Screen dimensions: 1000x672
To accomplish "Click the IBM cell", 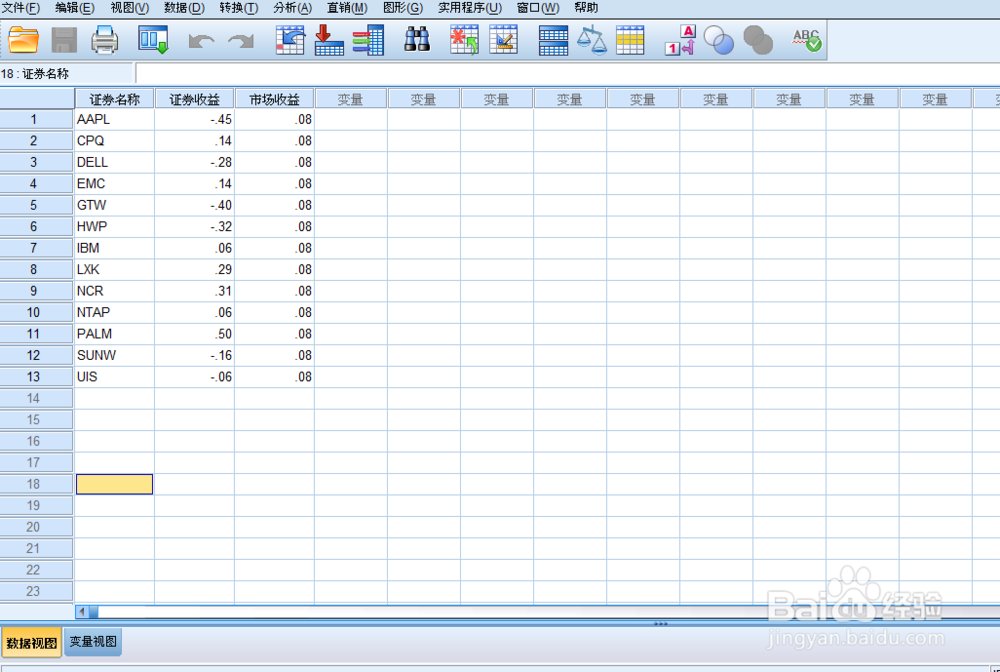I will click(115, 248).
